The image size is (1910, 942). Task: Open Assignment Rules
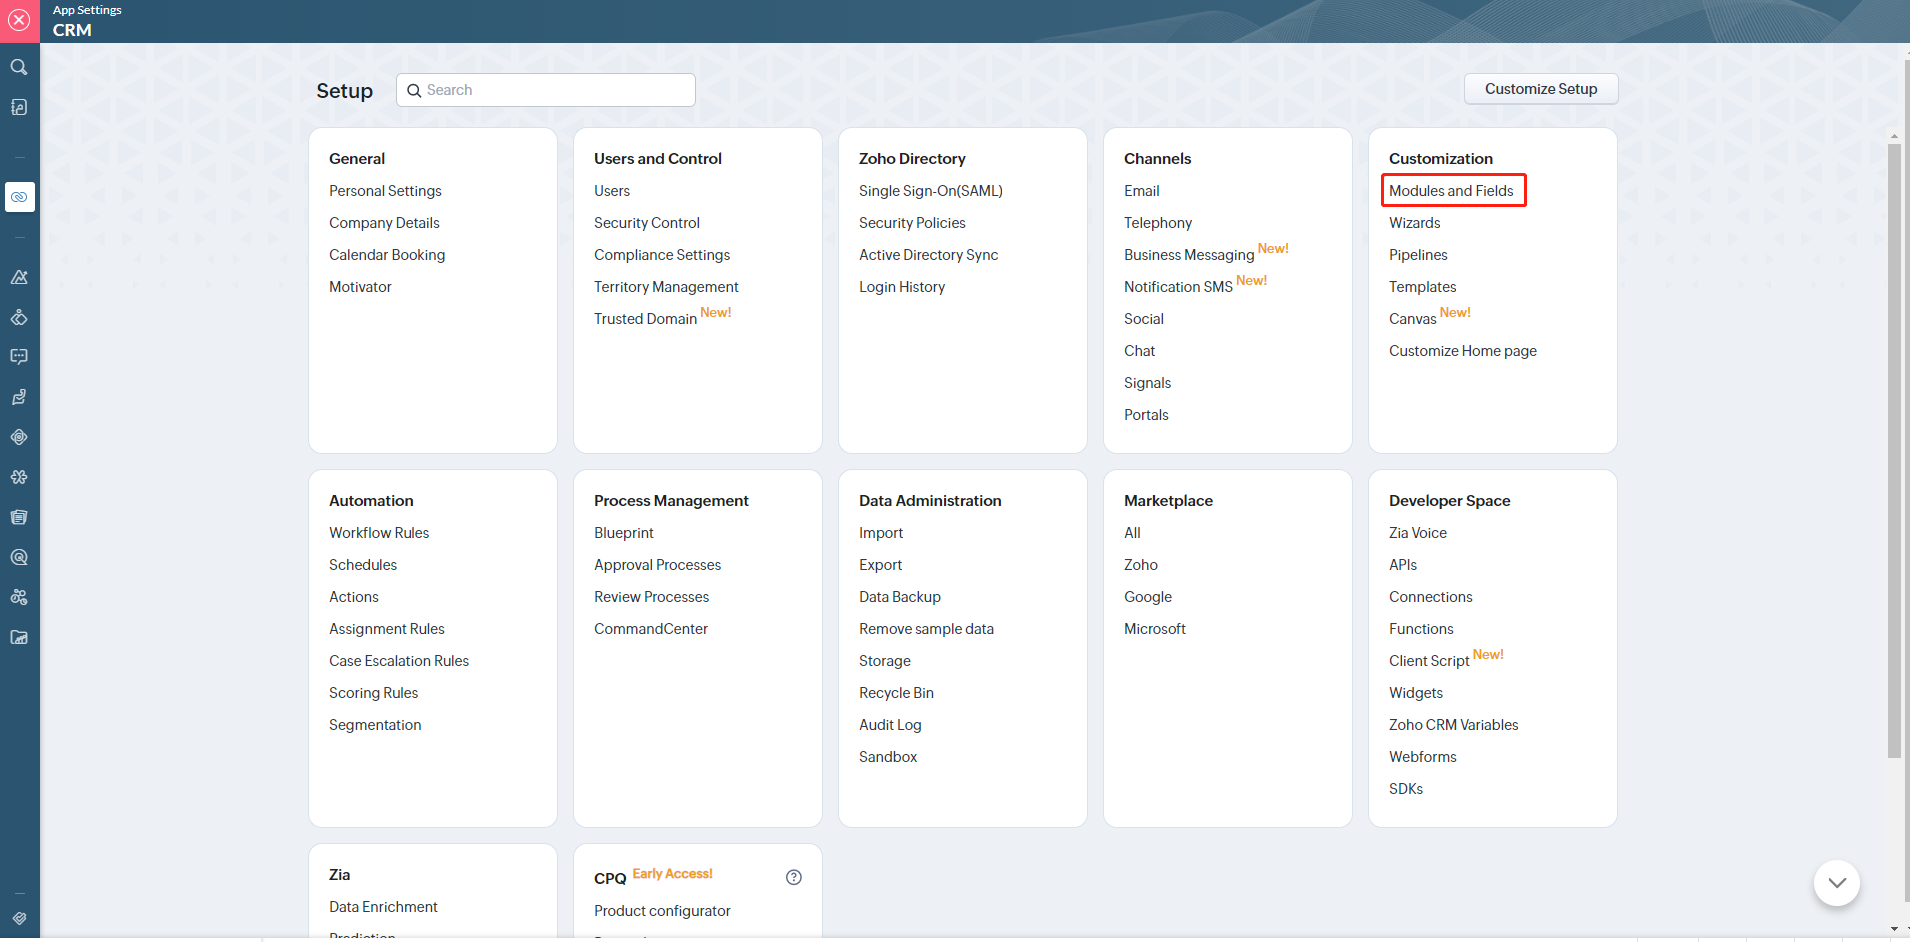[x=387, y=629]
